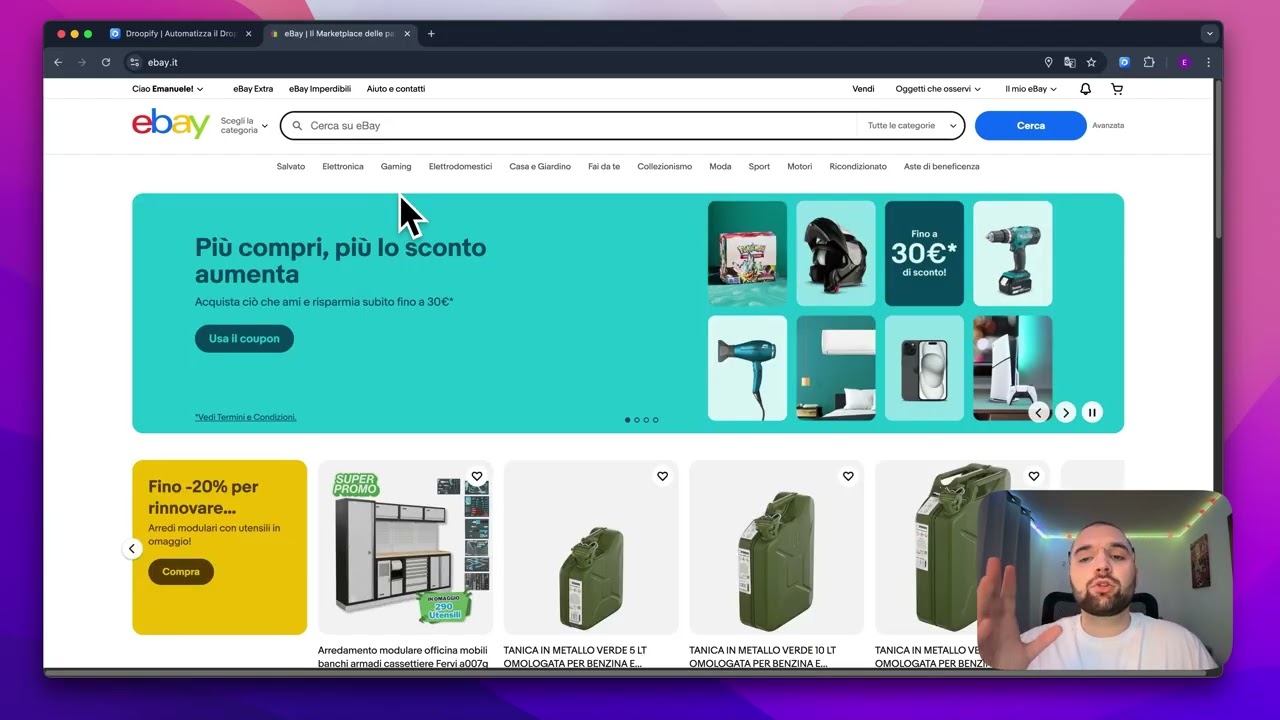Open Aiuto e contatti link
Image resolution: width=1280 pixels, height=720 pixels.
[396, 89]
